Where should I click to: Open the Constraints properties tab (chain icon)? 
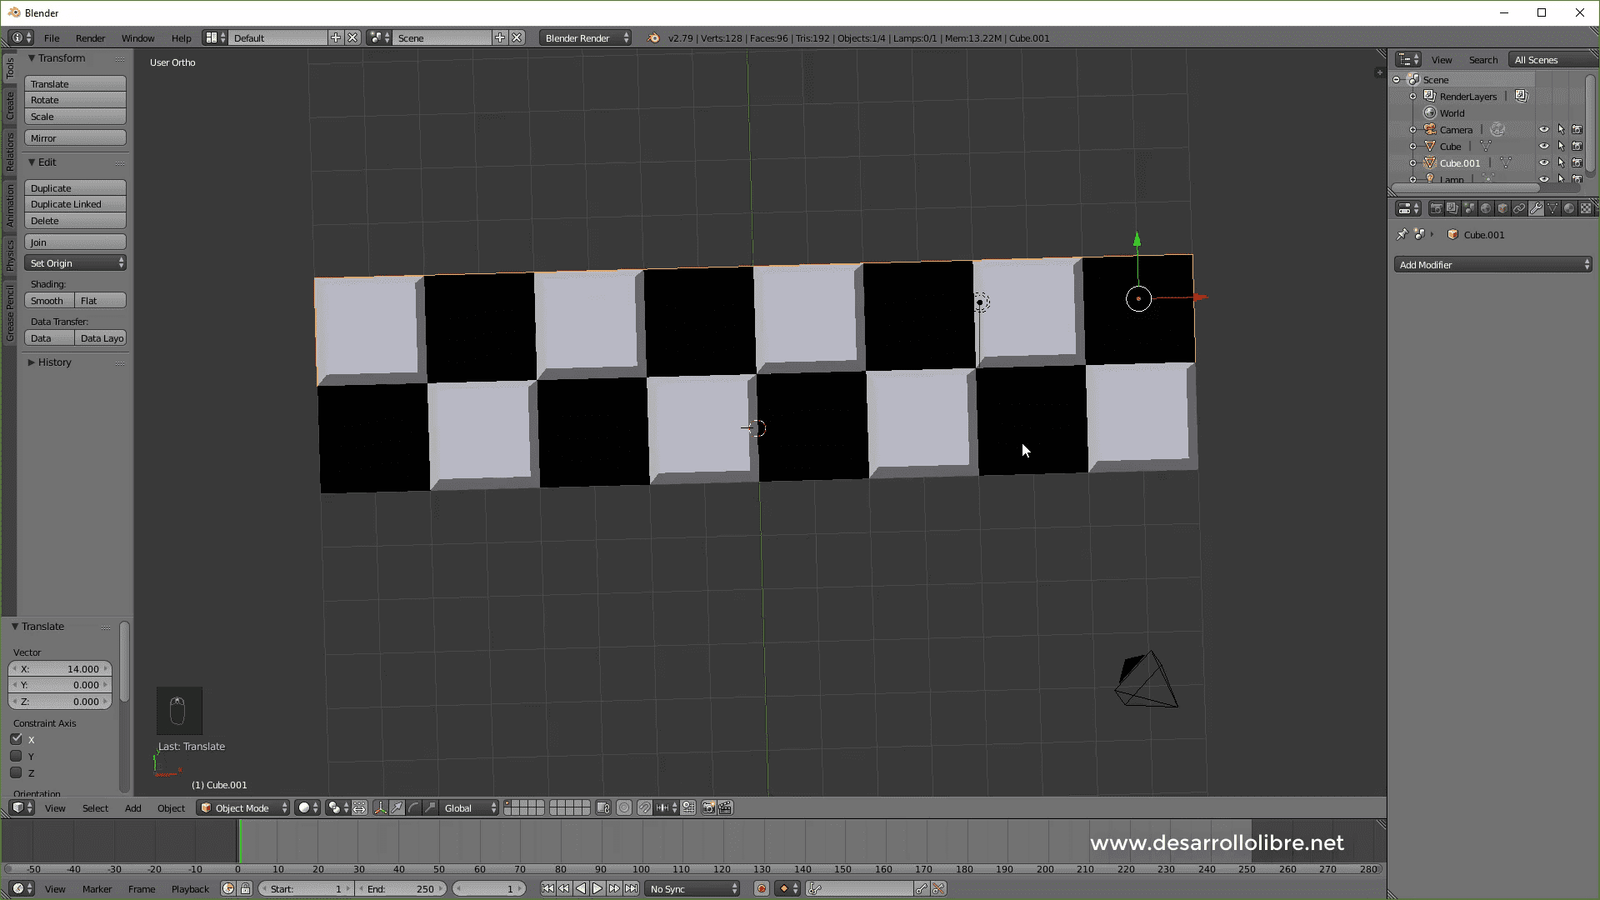(x=1519, y=208)
